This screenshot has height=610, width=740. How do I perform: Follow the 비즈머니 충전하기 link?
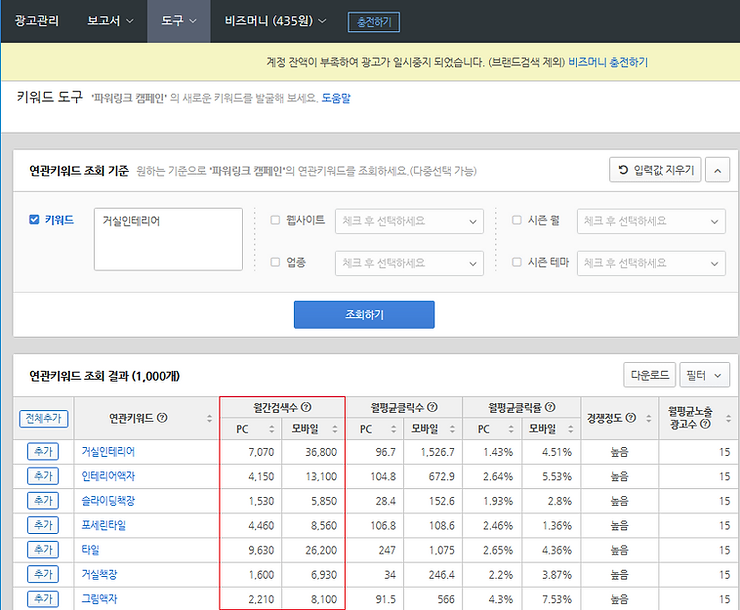(x=608, y=62)
